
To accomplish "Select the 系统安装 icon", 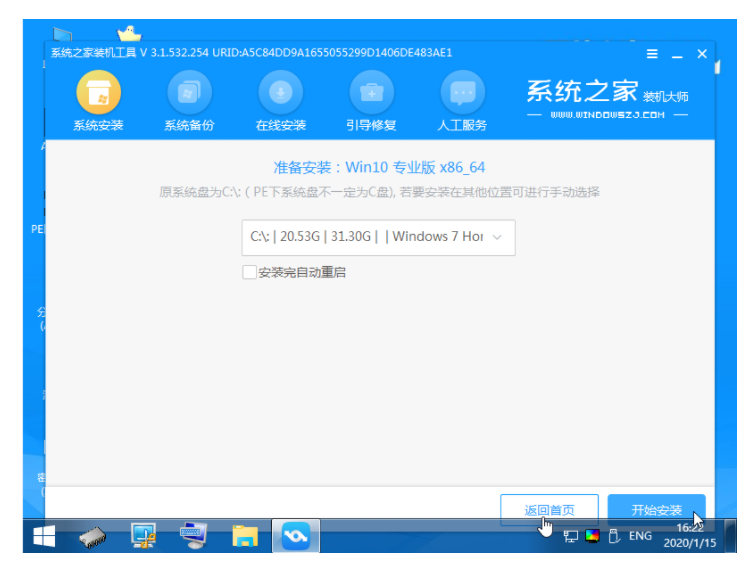I will 98,93.
